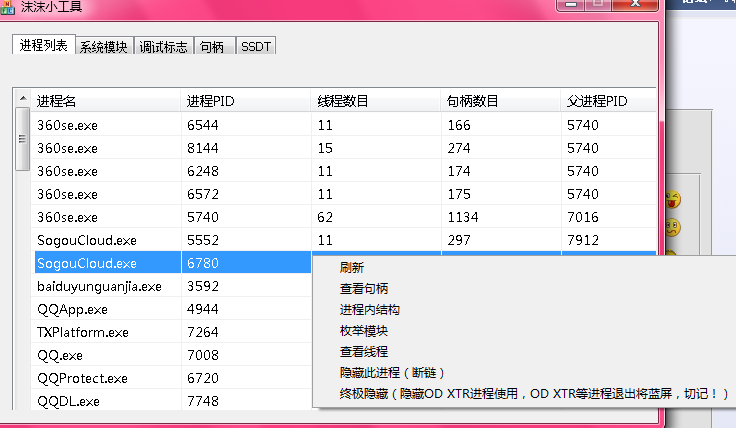Select SogouCloud.exe row with PID 5552
This screenshot has width=736, height=428.
point(343,240)
